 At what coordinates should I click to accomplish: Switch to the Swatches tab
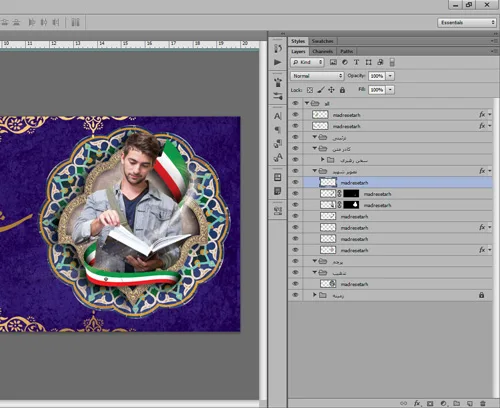[x=322, y=41]
